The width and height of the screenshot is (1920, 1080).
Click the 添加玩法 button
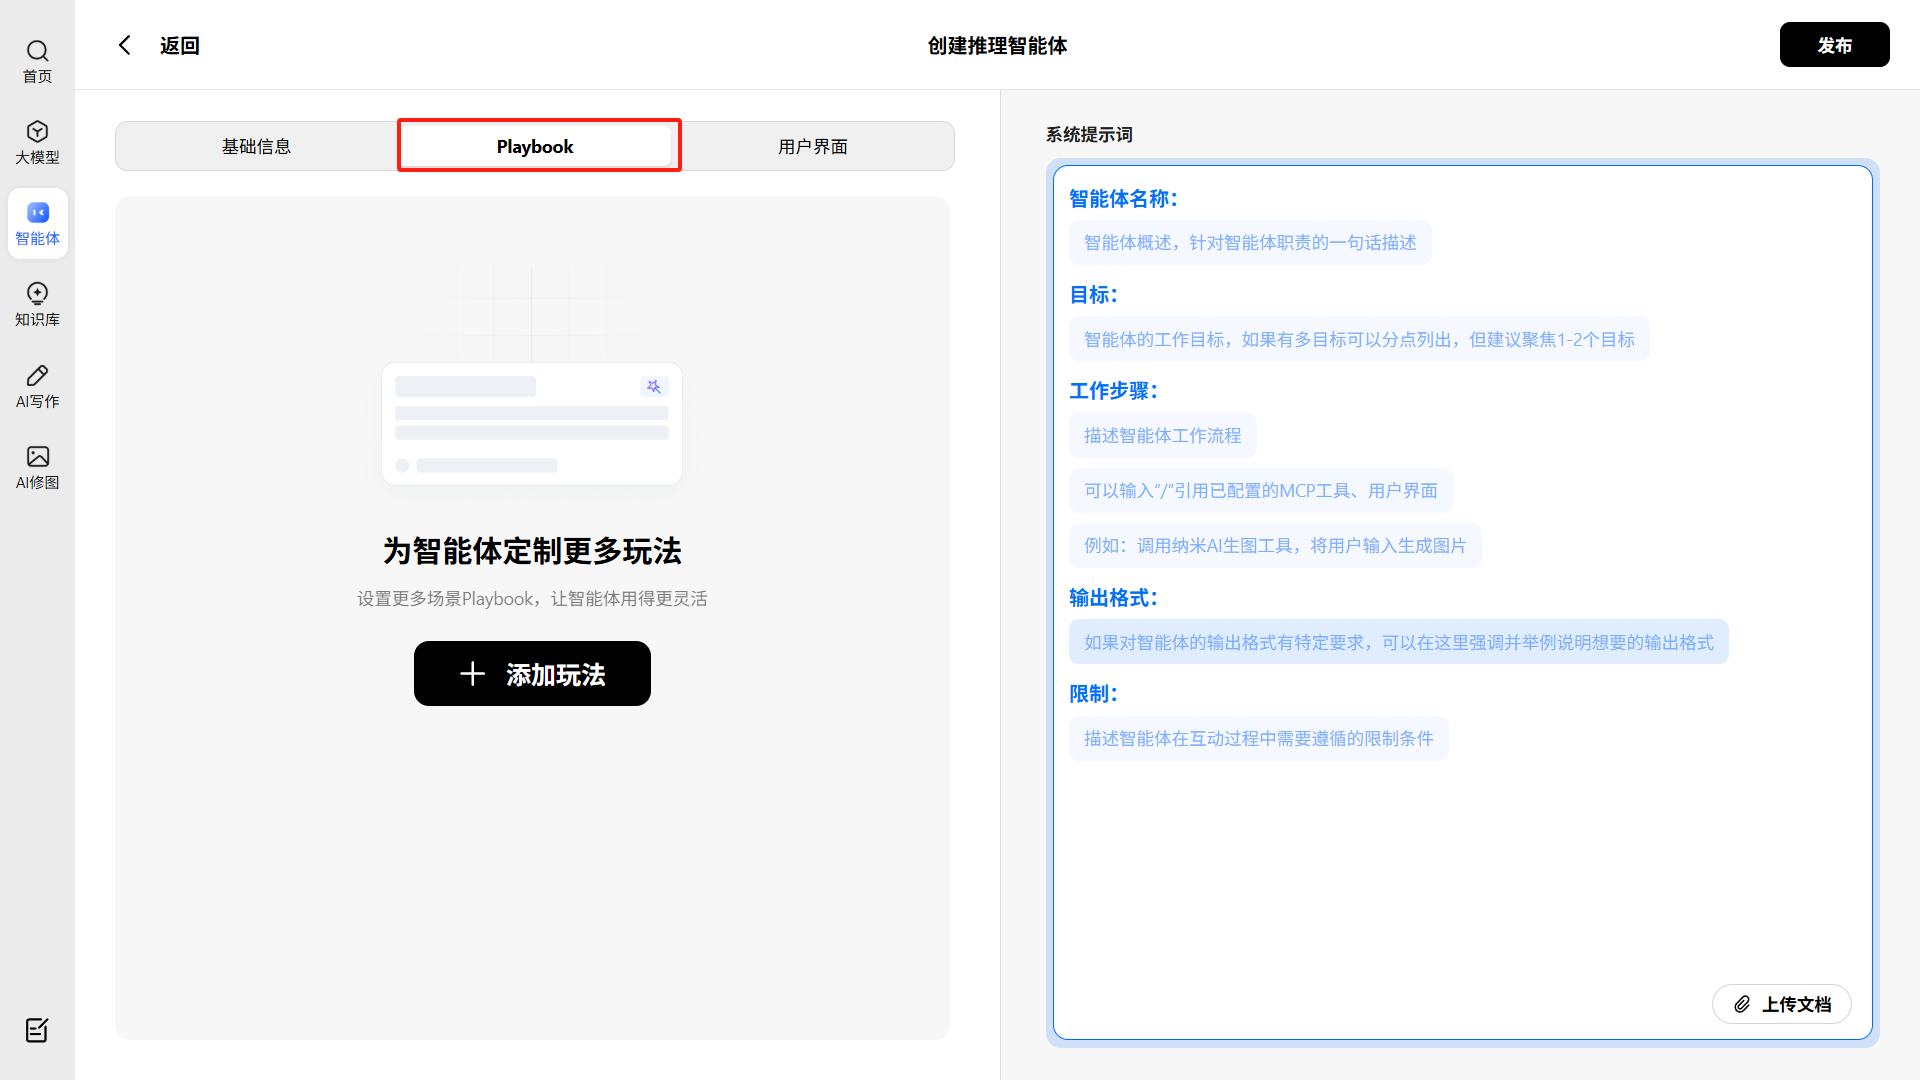[532, 674]
